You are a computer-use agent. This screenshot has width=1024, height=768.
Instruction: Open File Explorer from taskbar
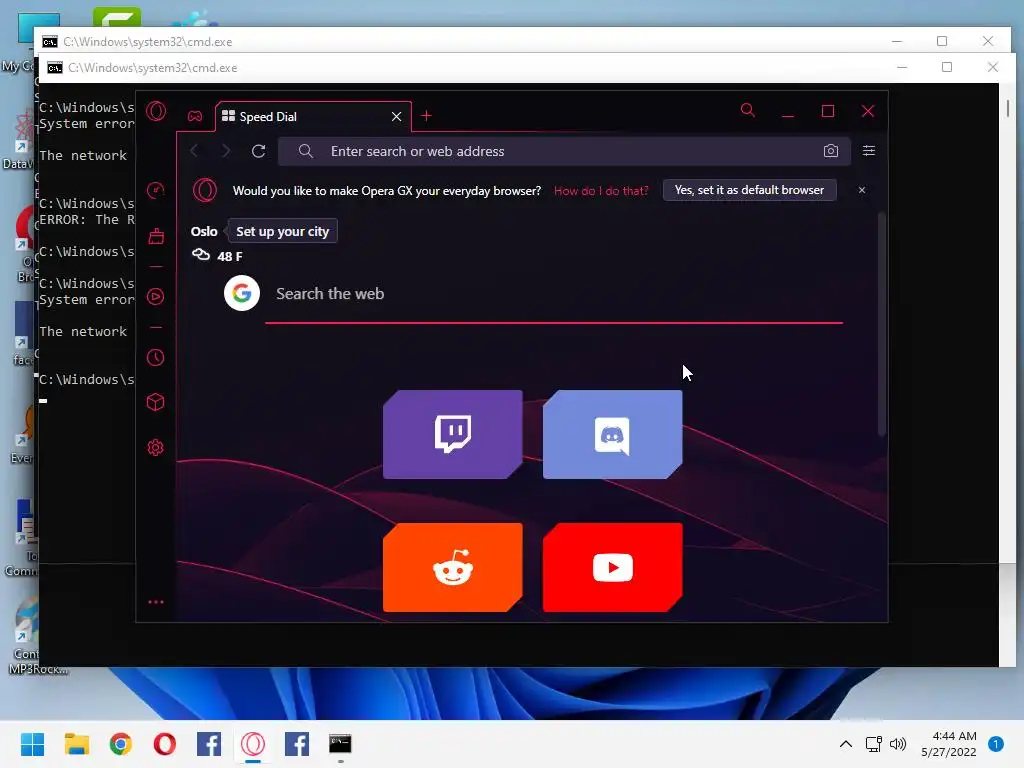click(x=76, y=744)
